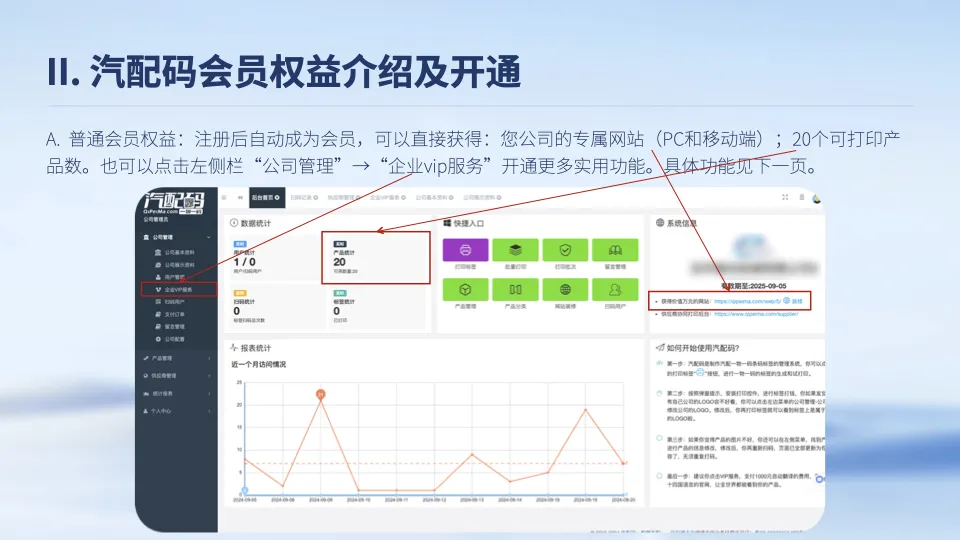The width and height of the screenshot is (960, 540).
Task: Open the 产品管理 cube tile
Action: [x=465, y=290]
